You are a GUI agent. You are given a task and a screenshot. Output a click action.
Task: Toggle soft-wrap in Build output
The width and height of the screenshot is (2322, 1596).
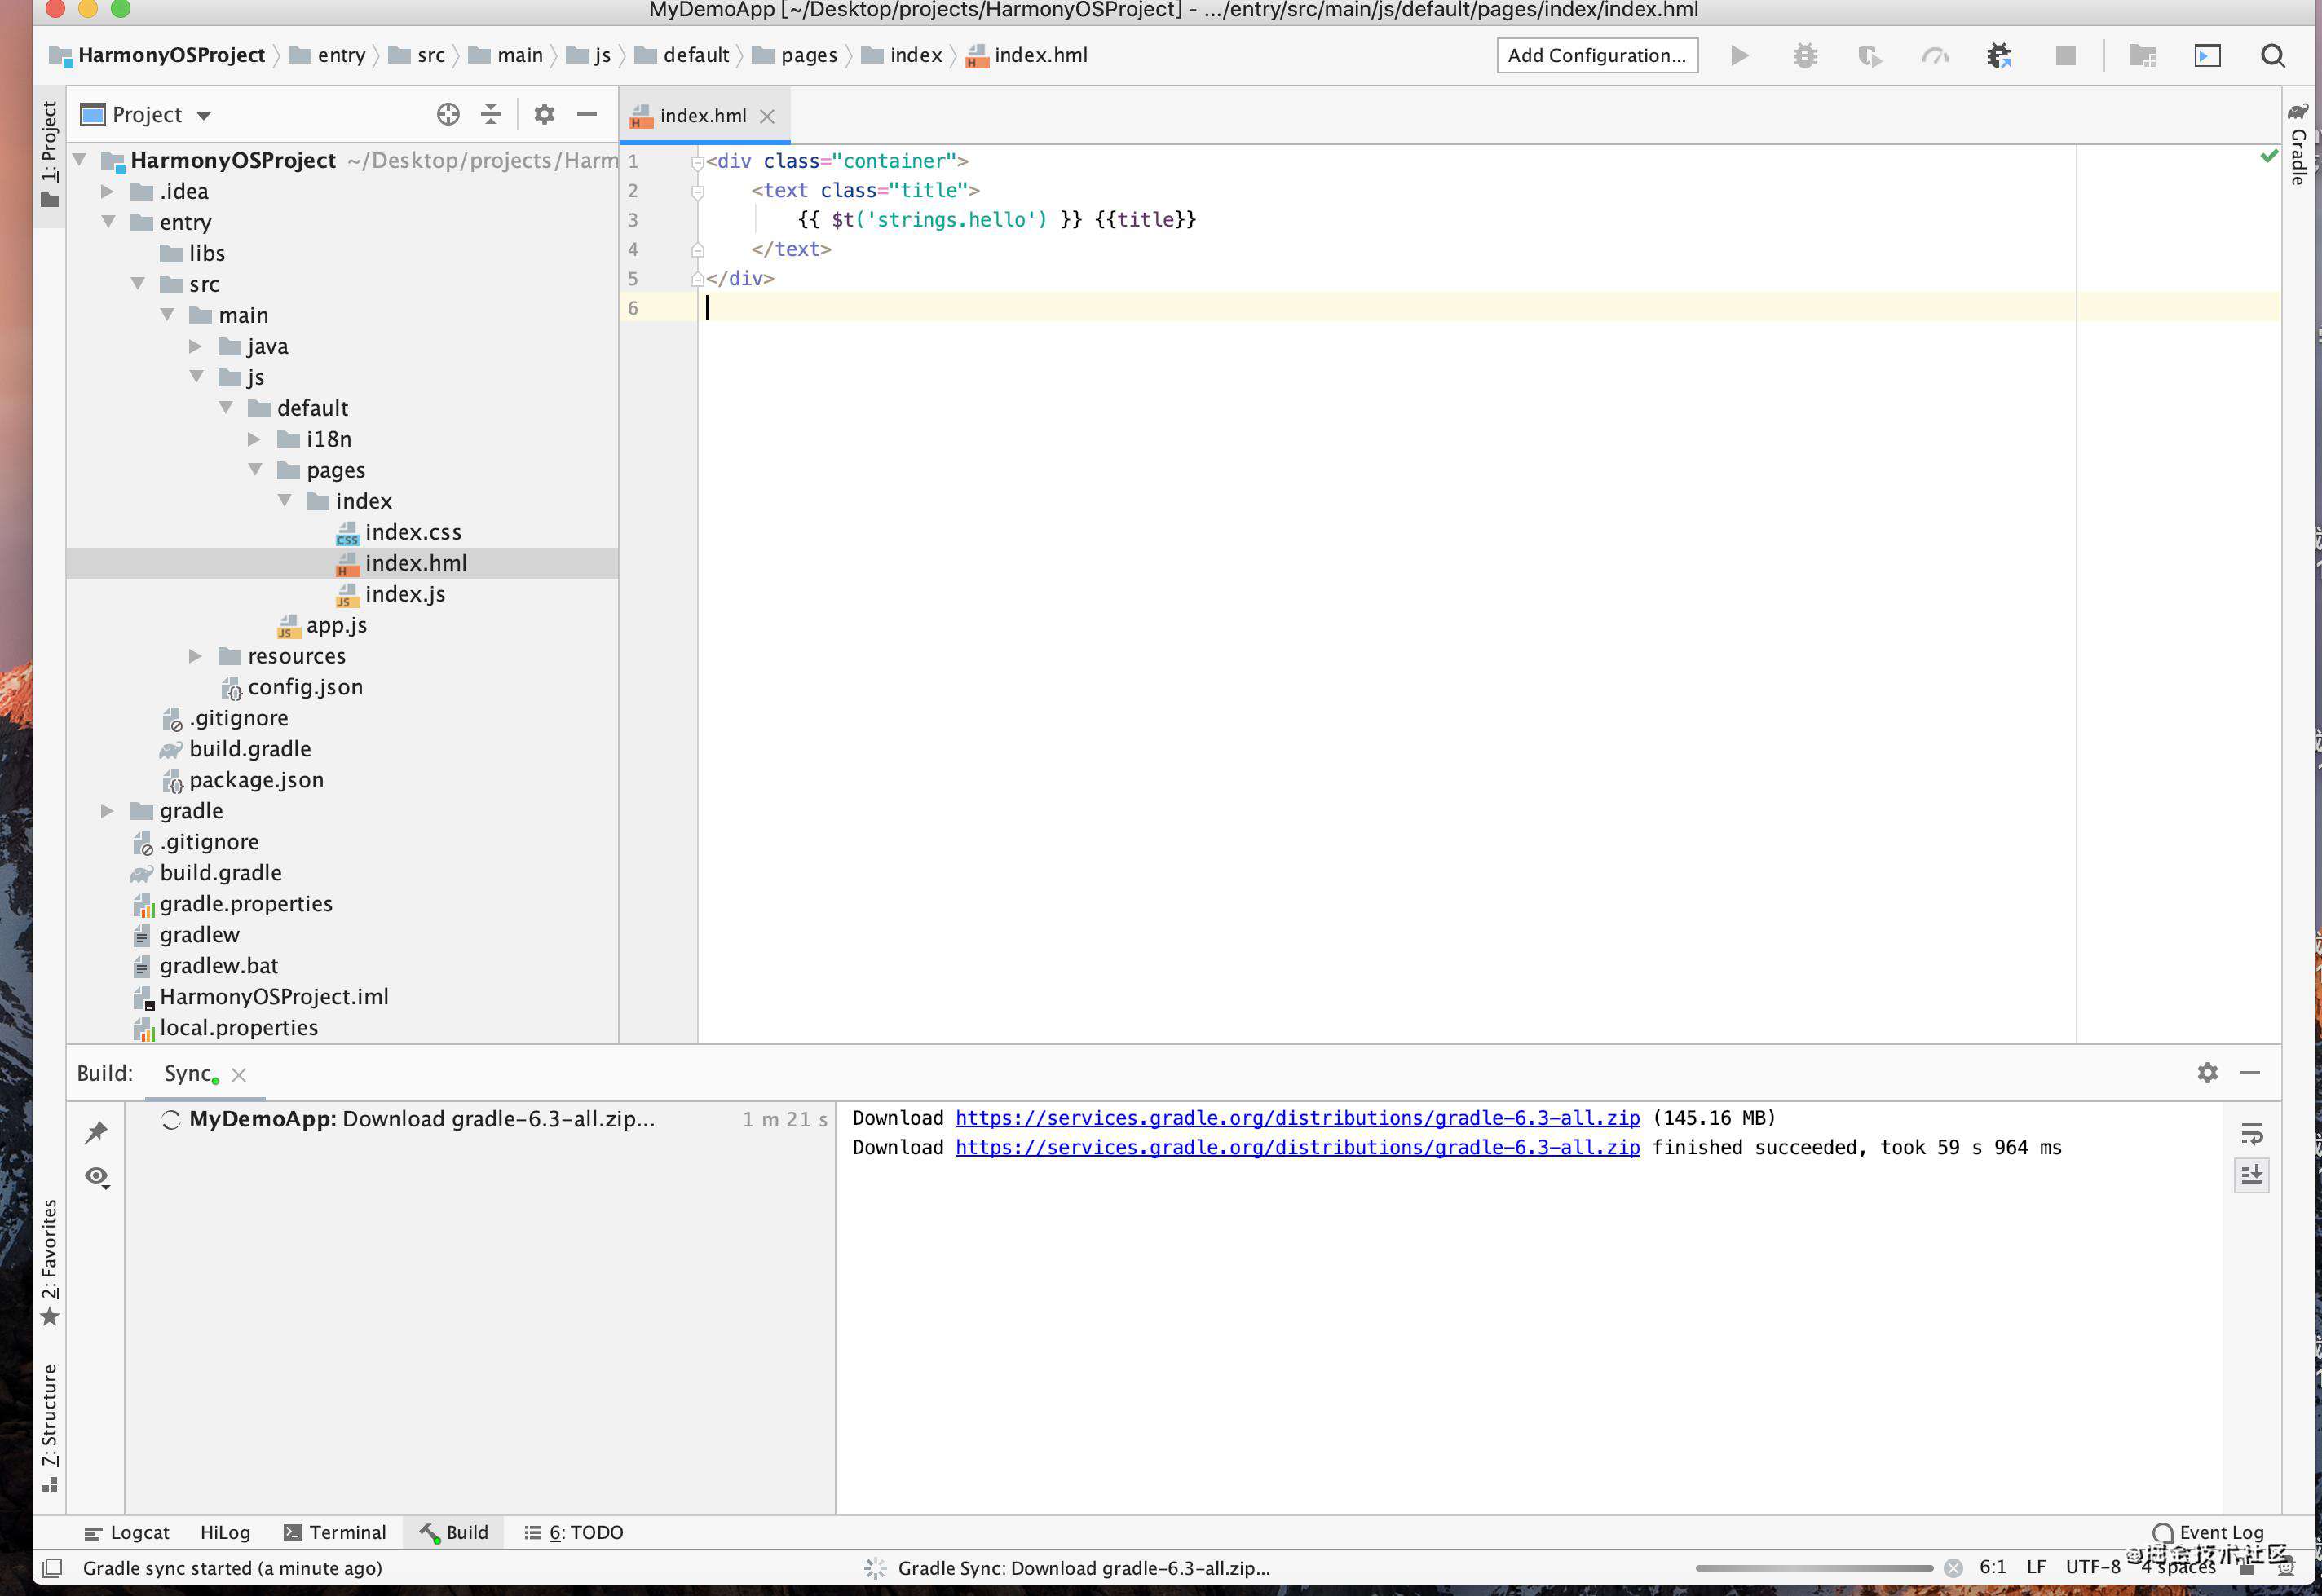pos(2251,1133)
